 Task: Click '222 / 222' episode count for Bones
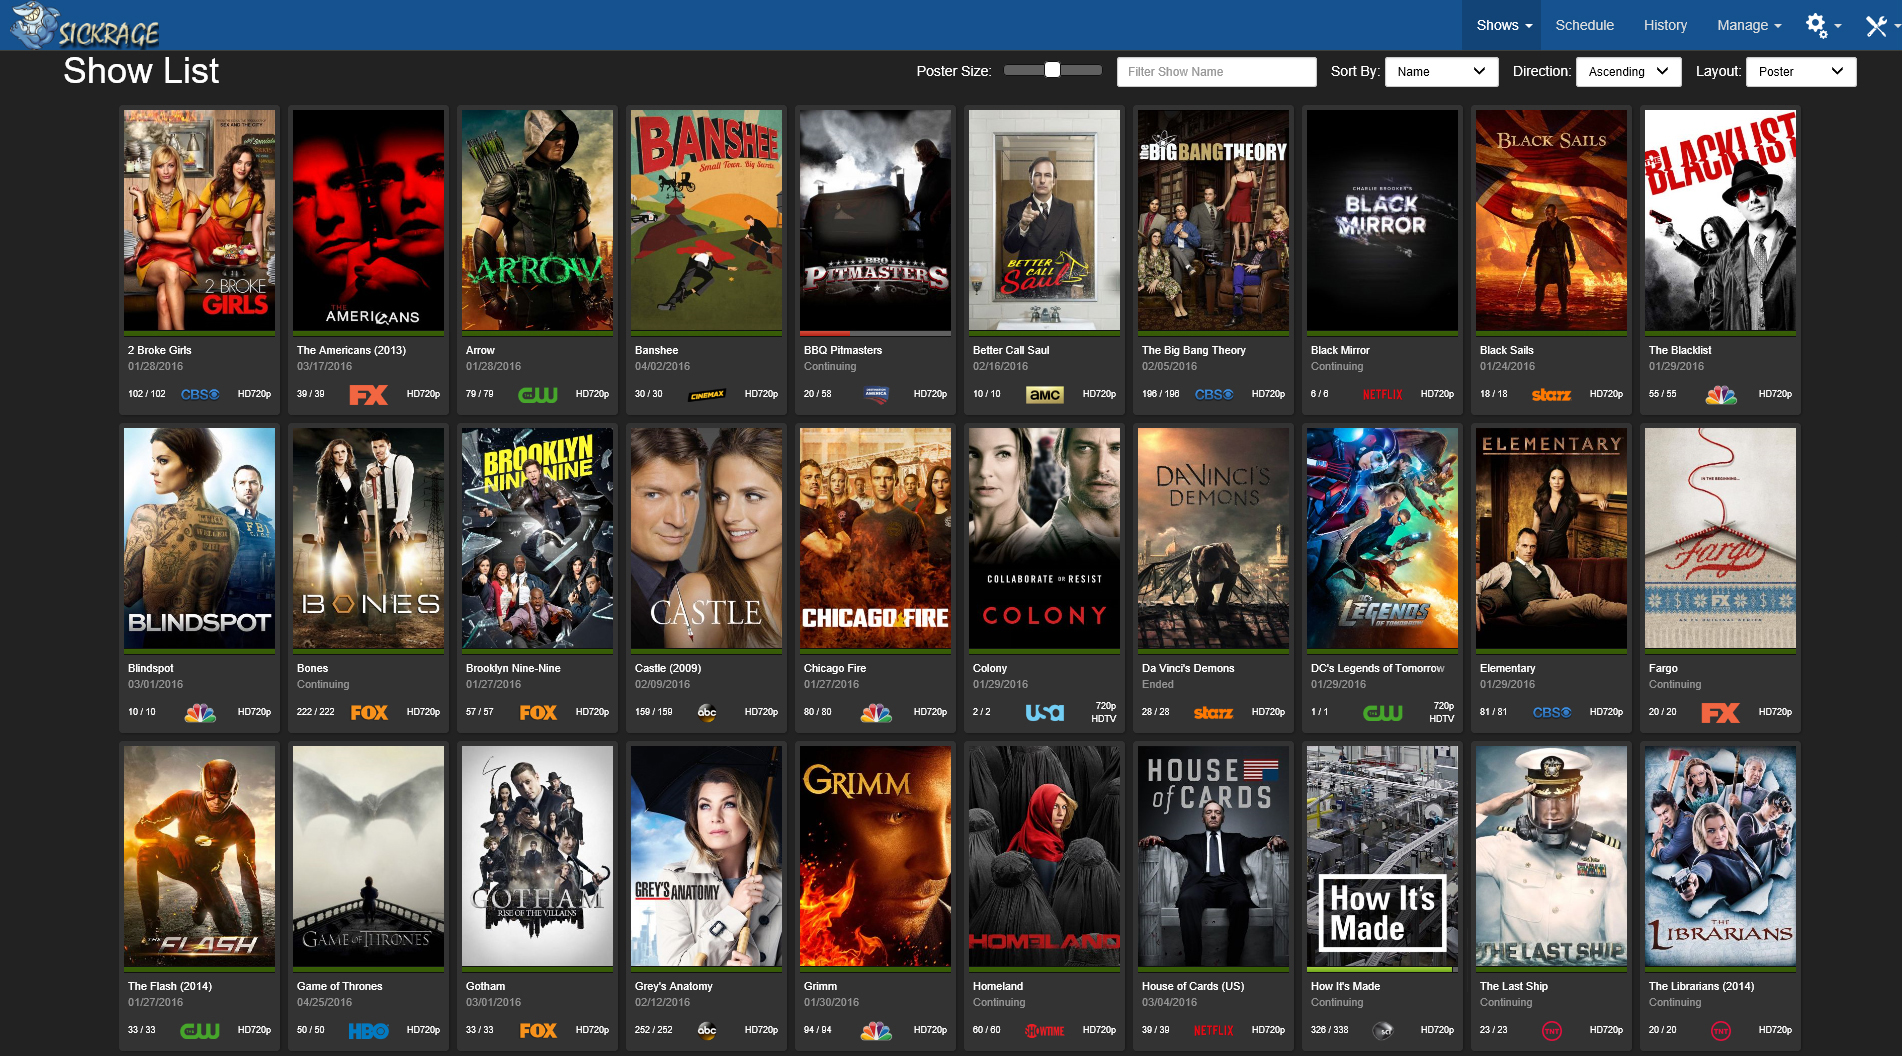click(316, 712)
